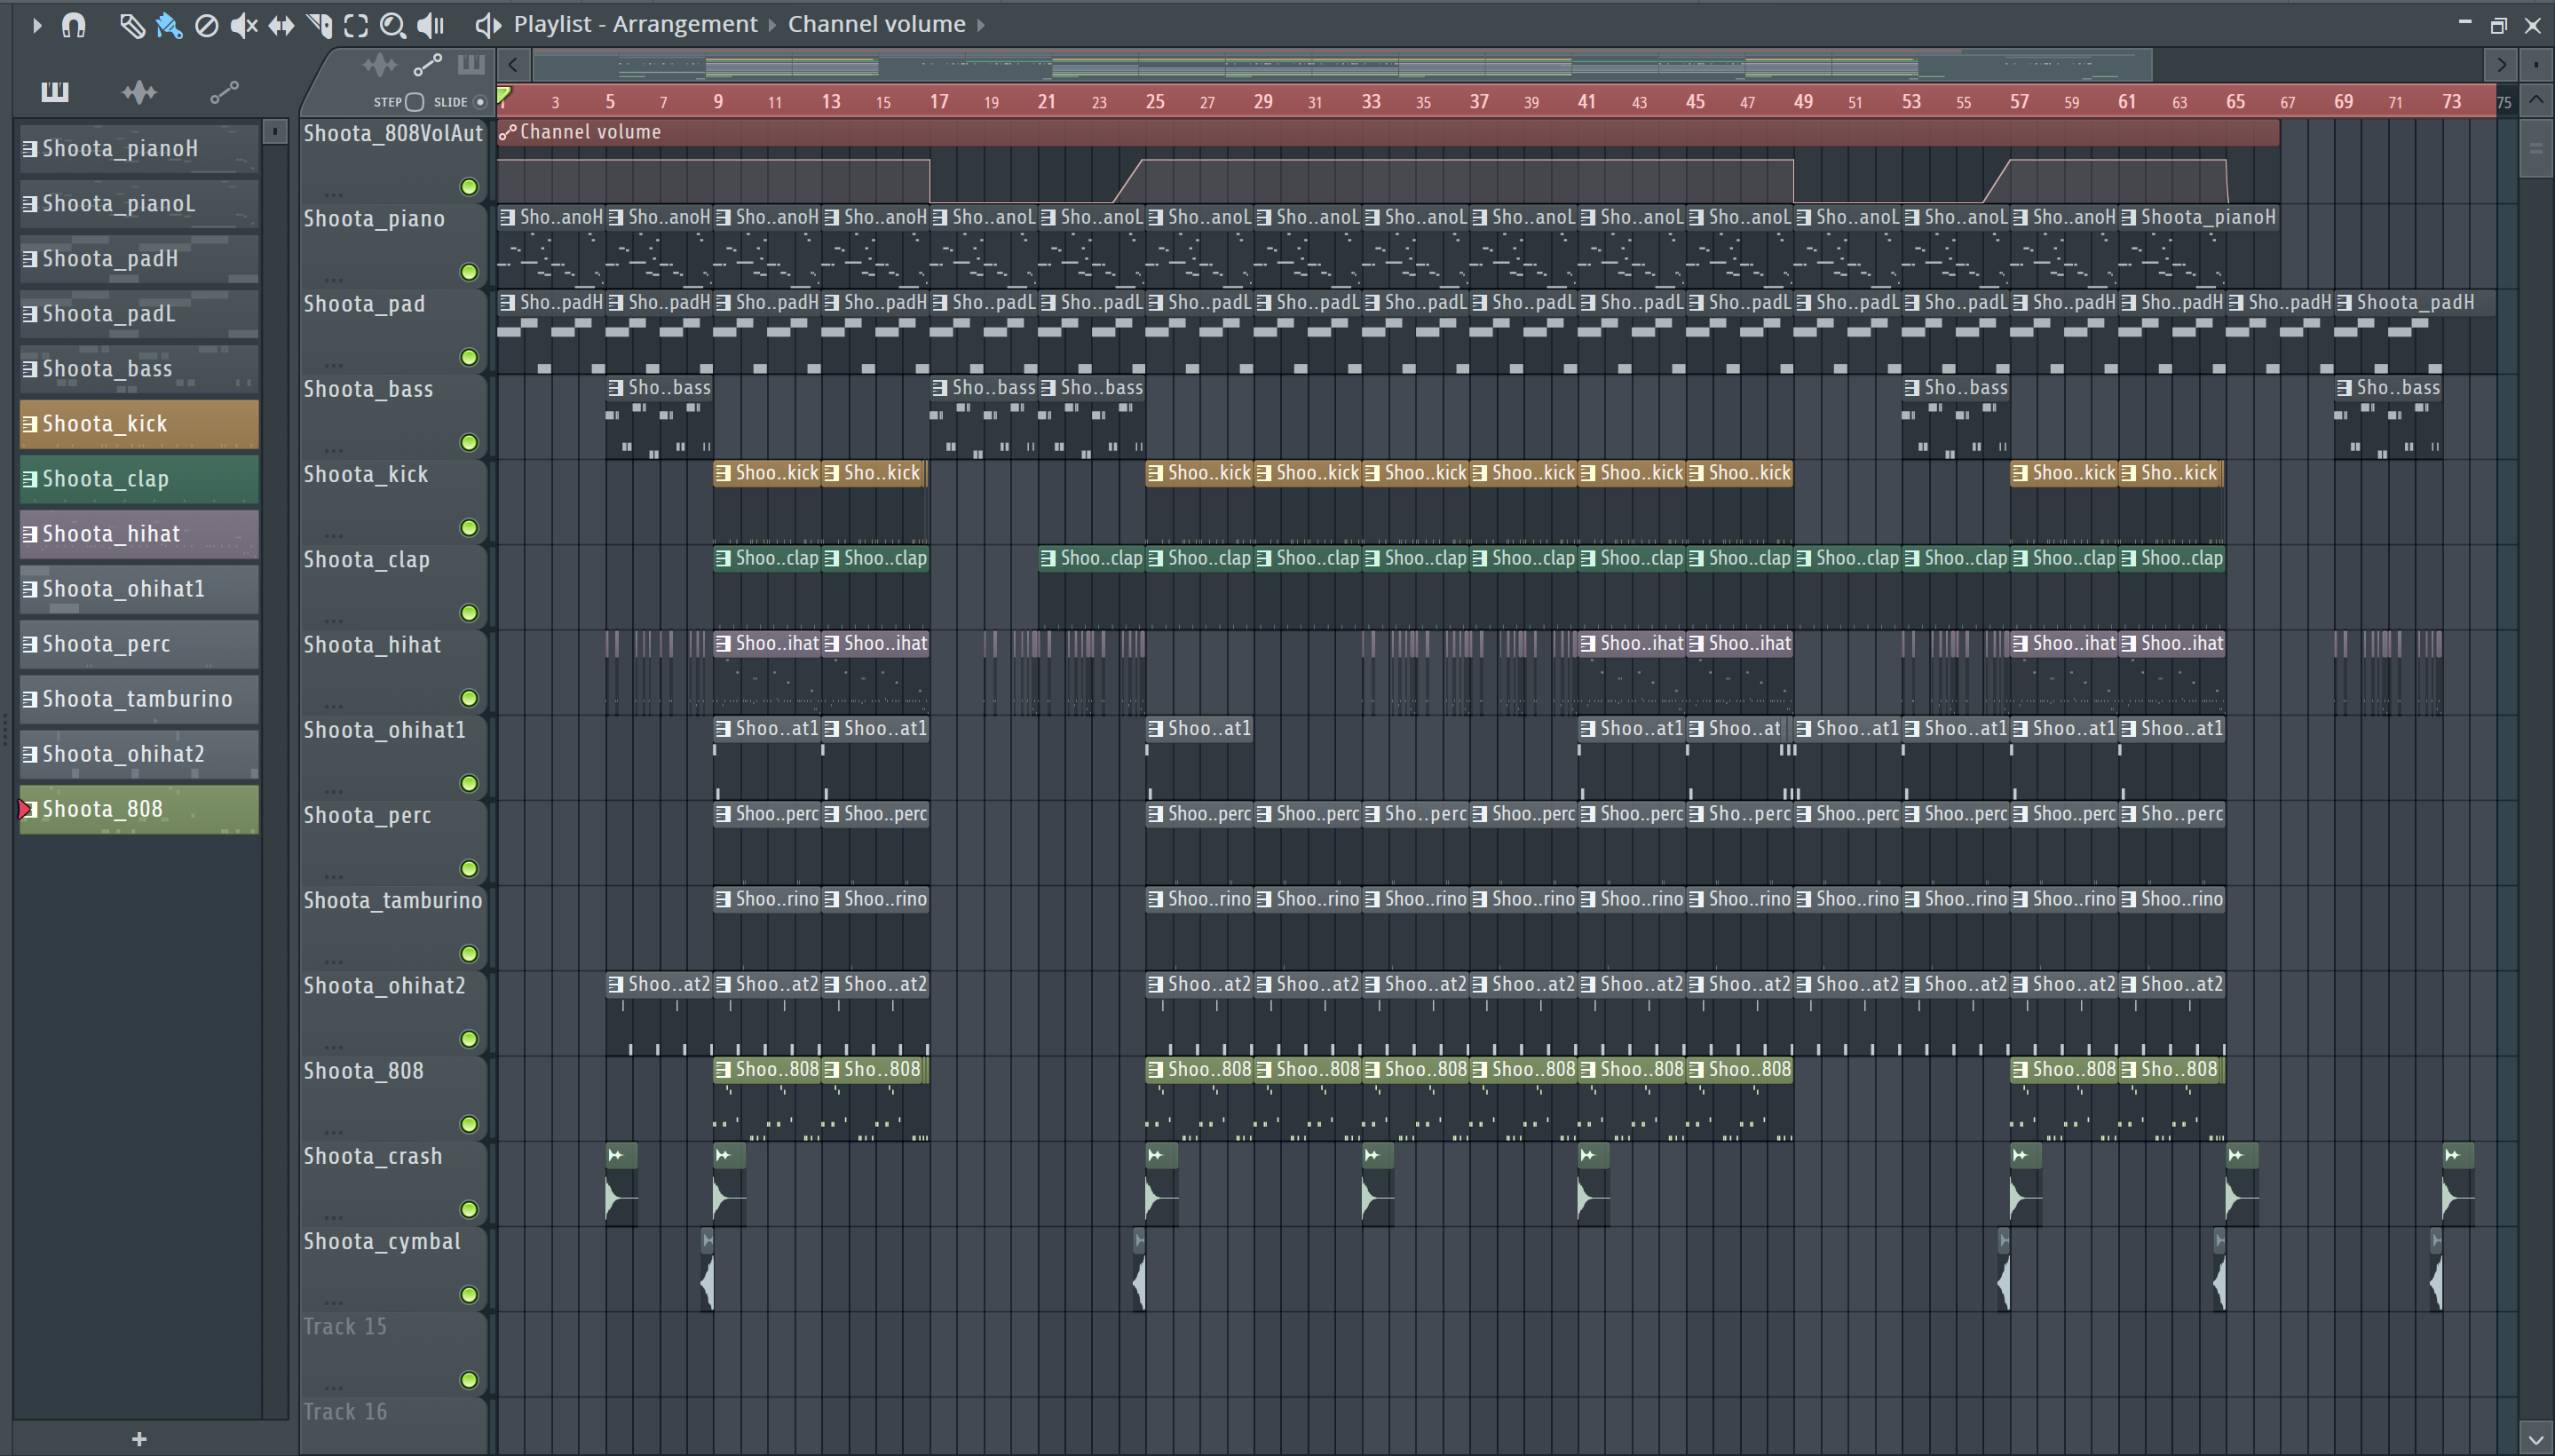2555x1456 pixels.
Task: Add a new pattern with plus button
Action: point(139,1439)
